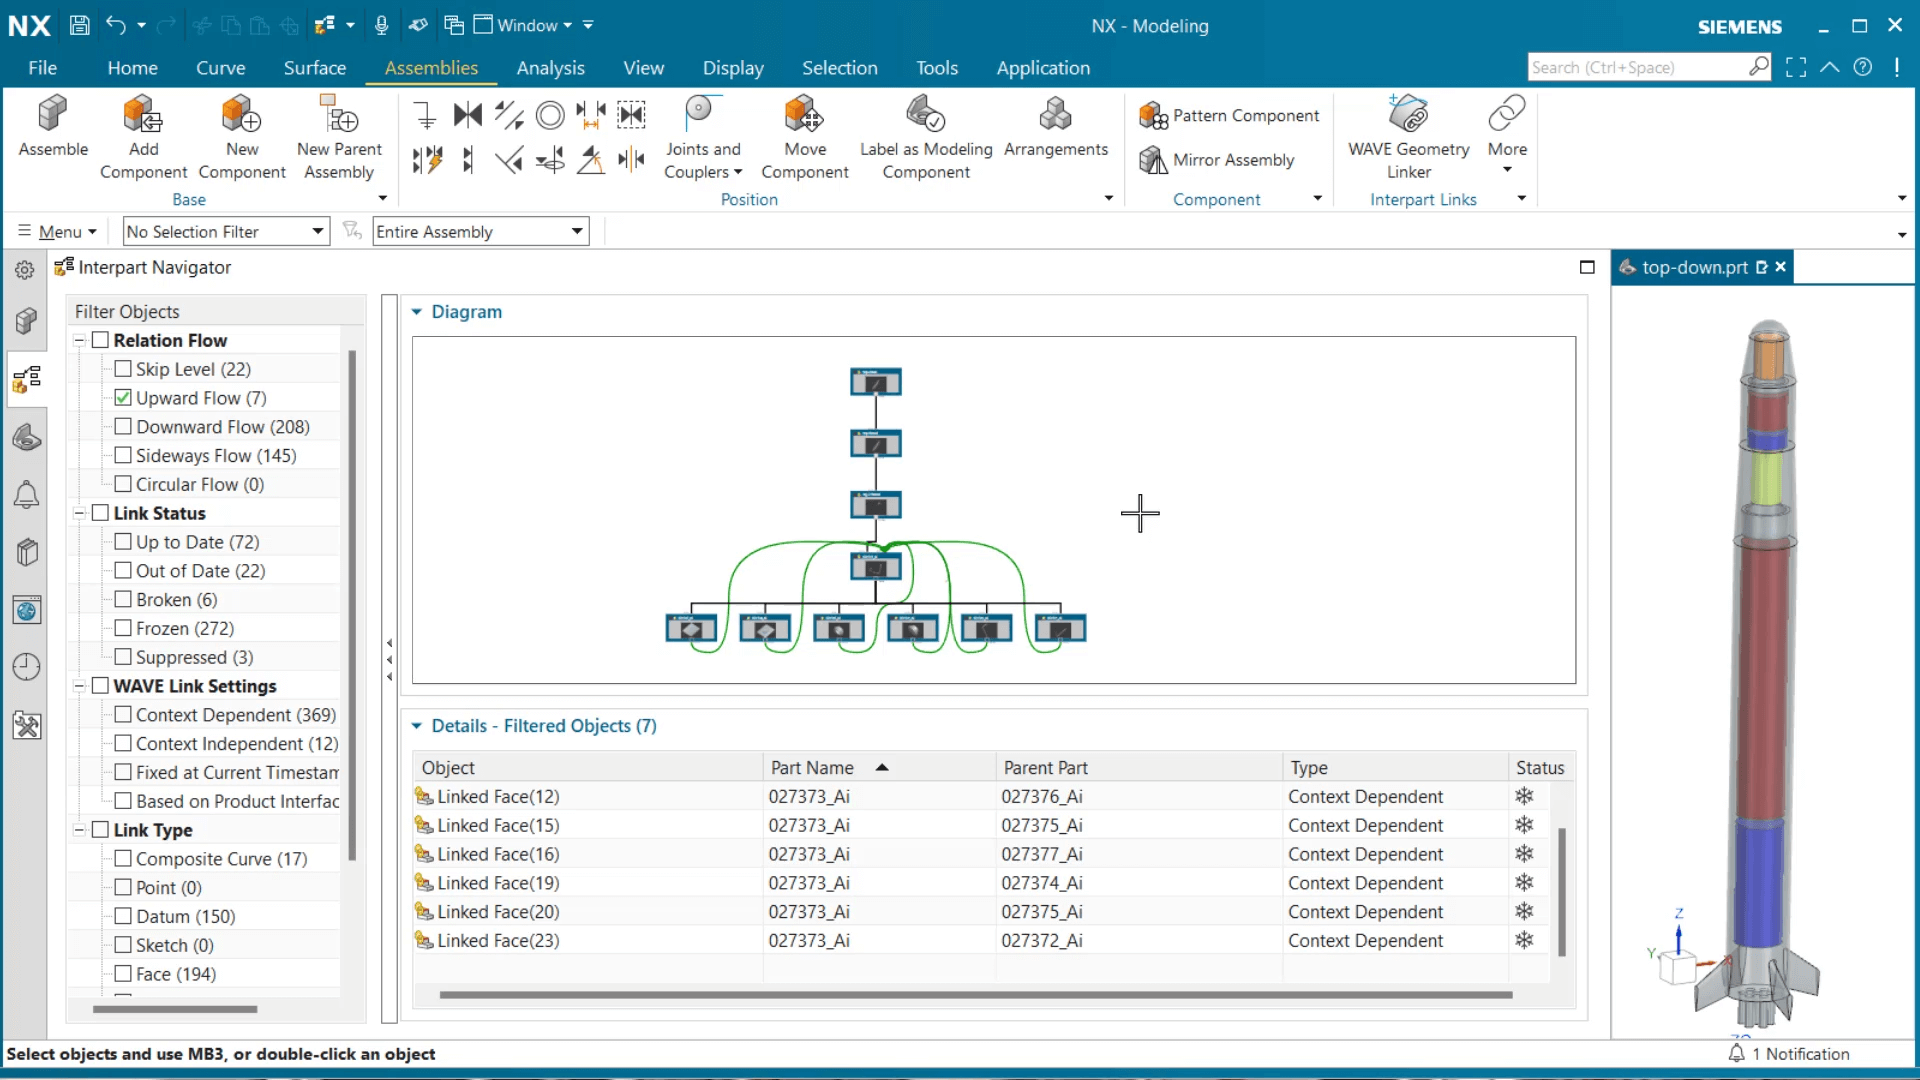
Task: Open the More dropdown in Interpart Links
Action: pyautogui.click(x=1507, y=136)
